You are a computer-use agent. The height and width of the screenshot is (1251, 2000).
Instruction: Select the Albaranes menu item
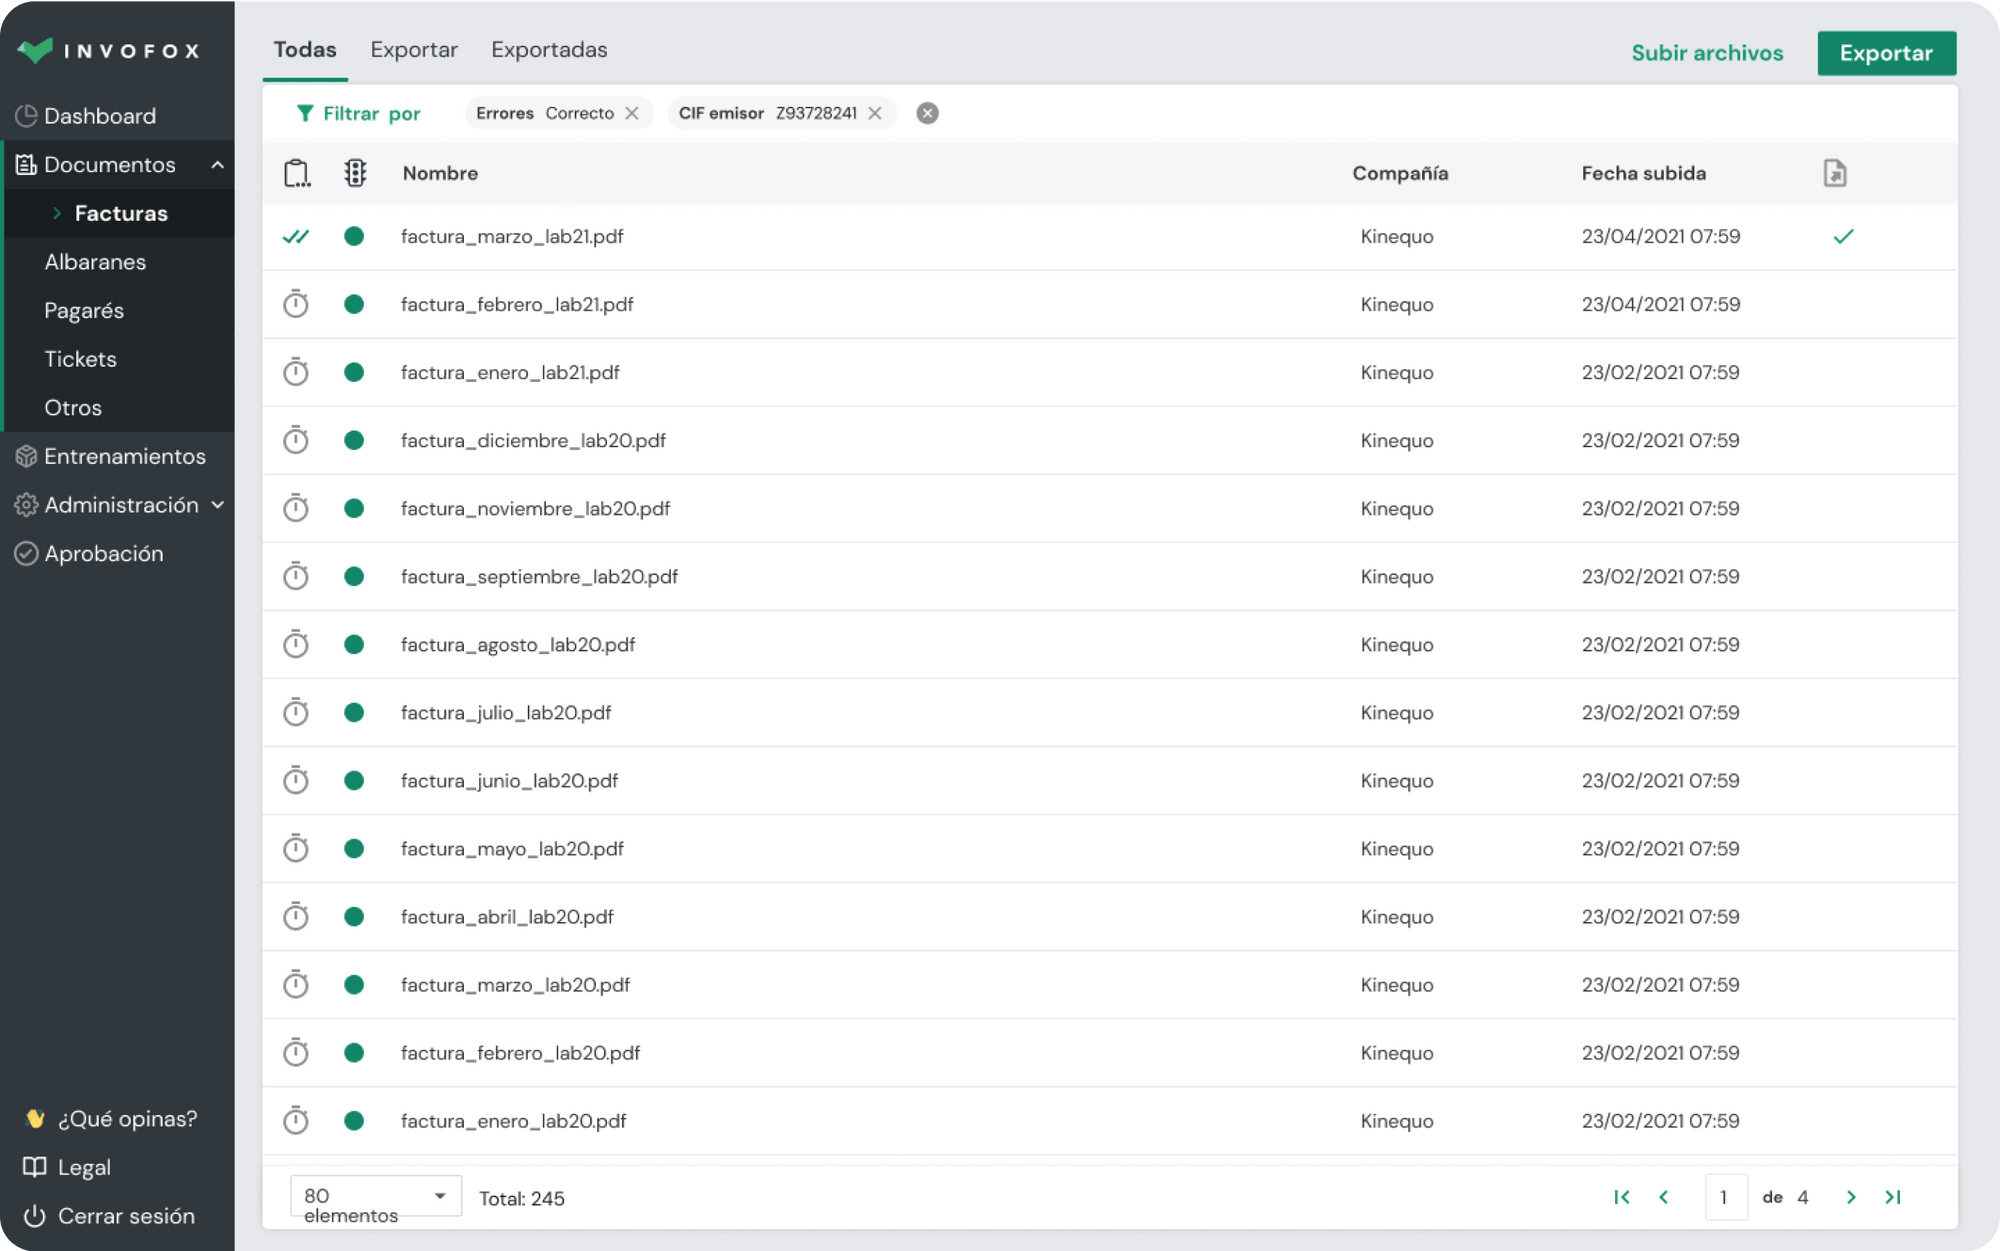(95, 261)
